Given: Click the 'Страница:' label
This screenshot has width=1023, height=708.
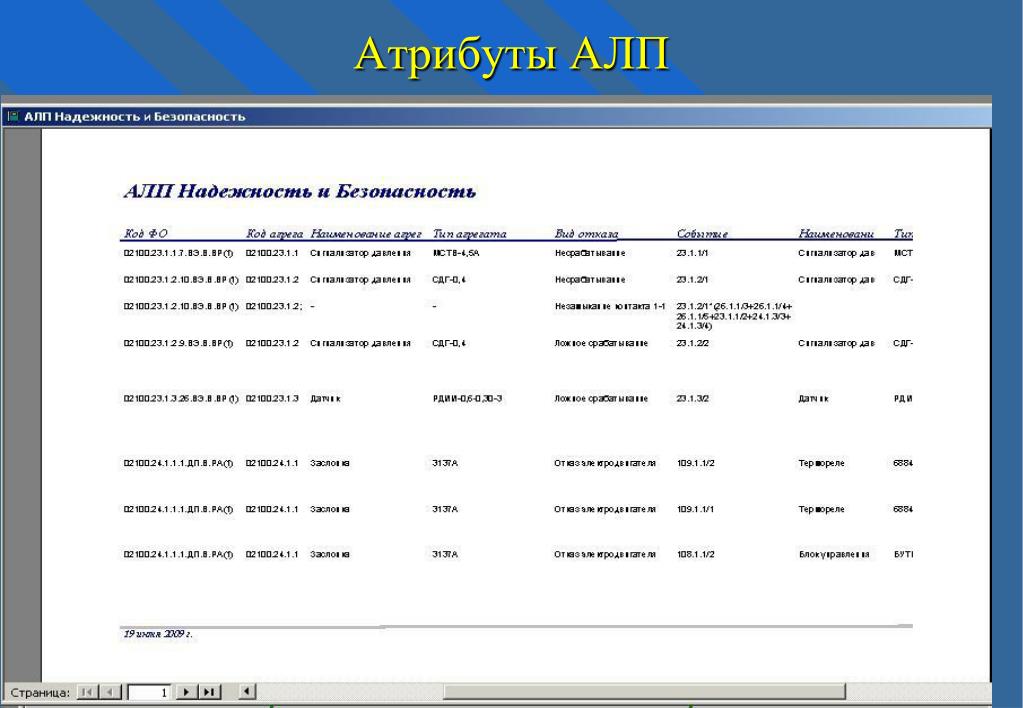Looking at the screenshot, I should [x=40, y=693].
